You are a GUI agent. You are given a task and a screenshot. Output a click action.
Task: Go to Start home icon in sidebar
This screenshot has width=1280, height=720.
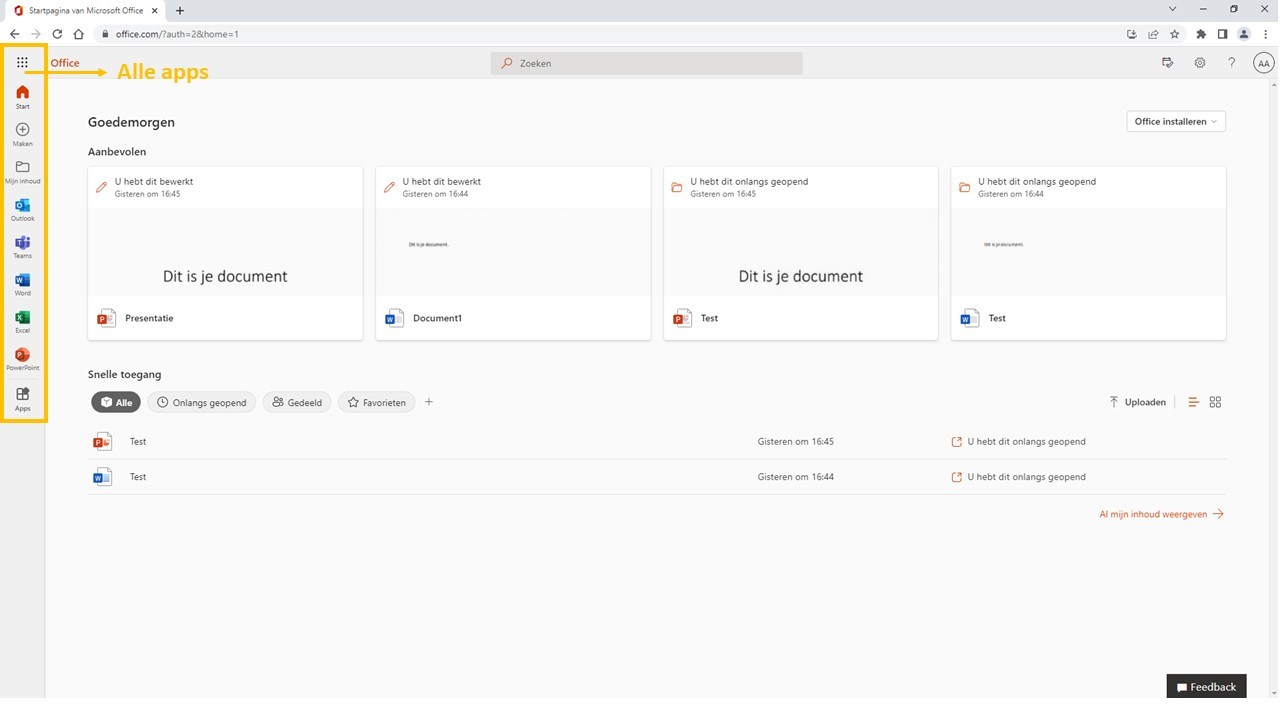22,96
